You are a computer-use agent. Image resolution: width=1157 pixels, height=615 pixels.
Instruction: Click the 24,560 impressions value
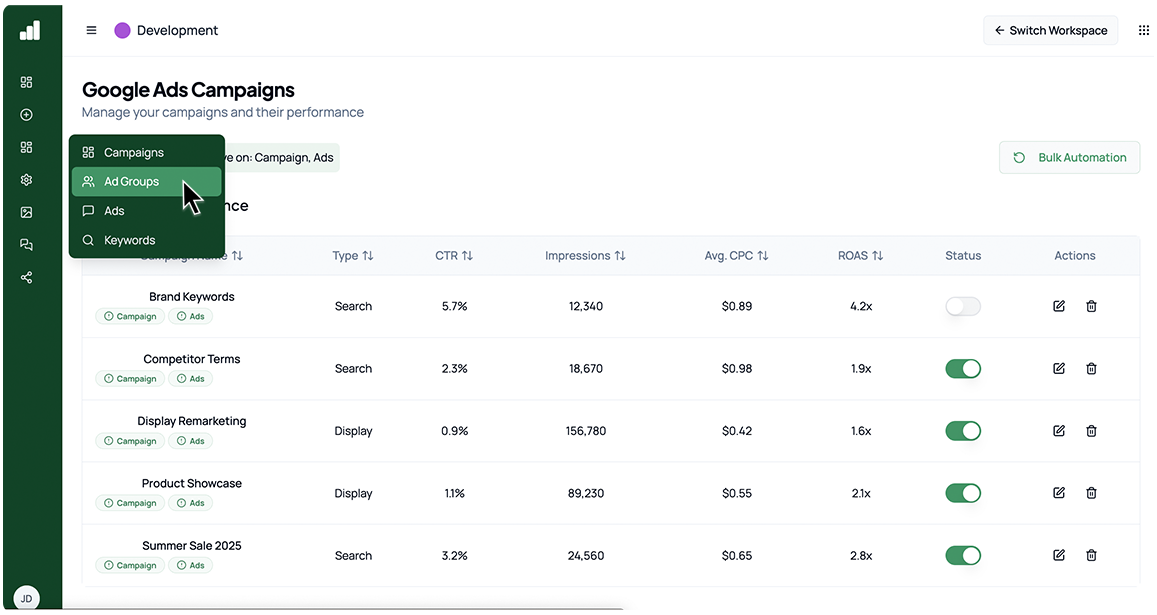[x=586, y=555]
